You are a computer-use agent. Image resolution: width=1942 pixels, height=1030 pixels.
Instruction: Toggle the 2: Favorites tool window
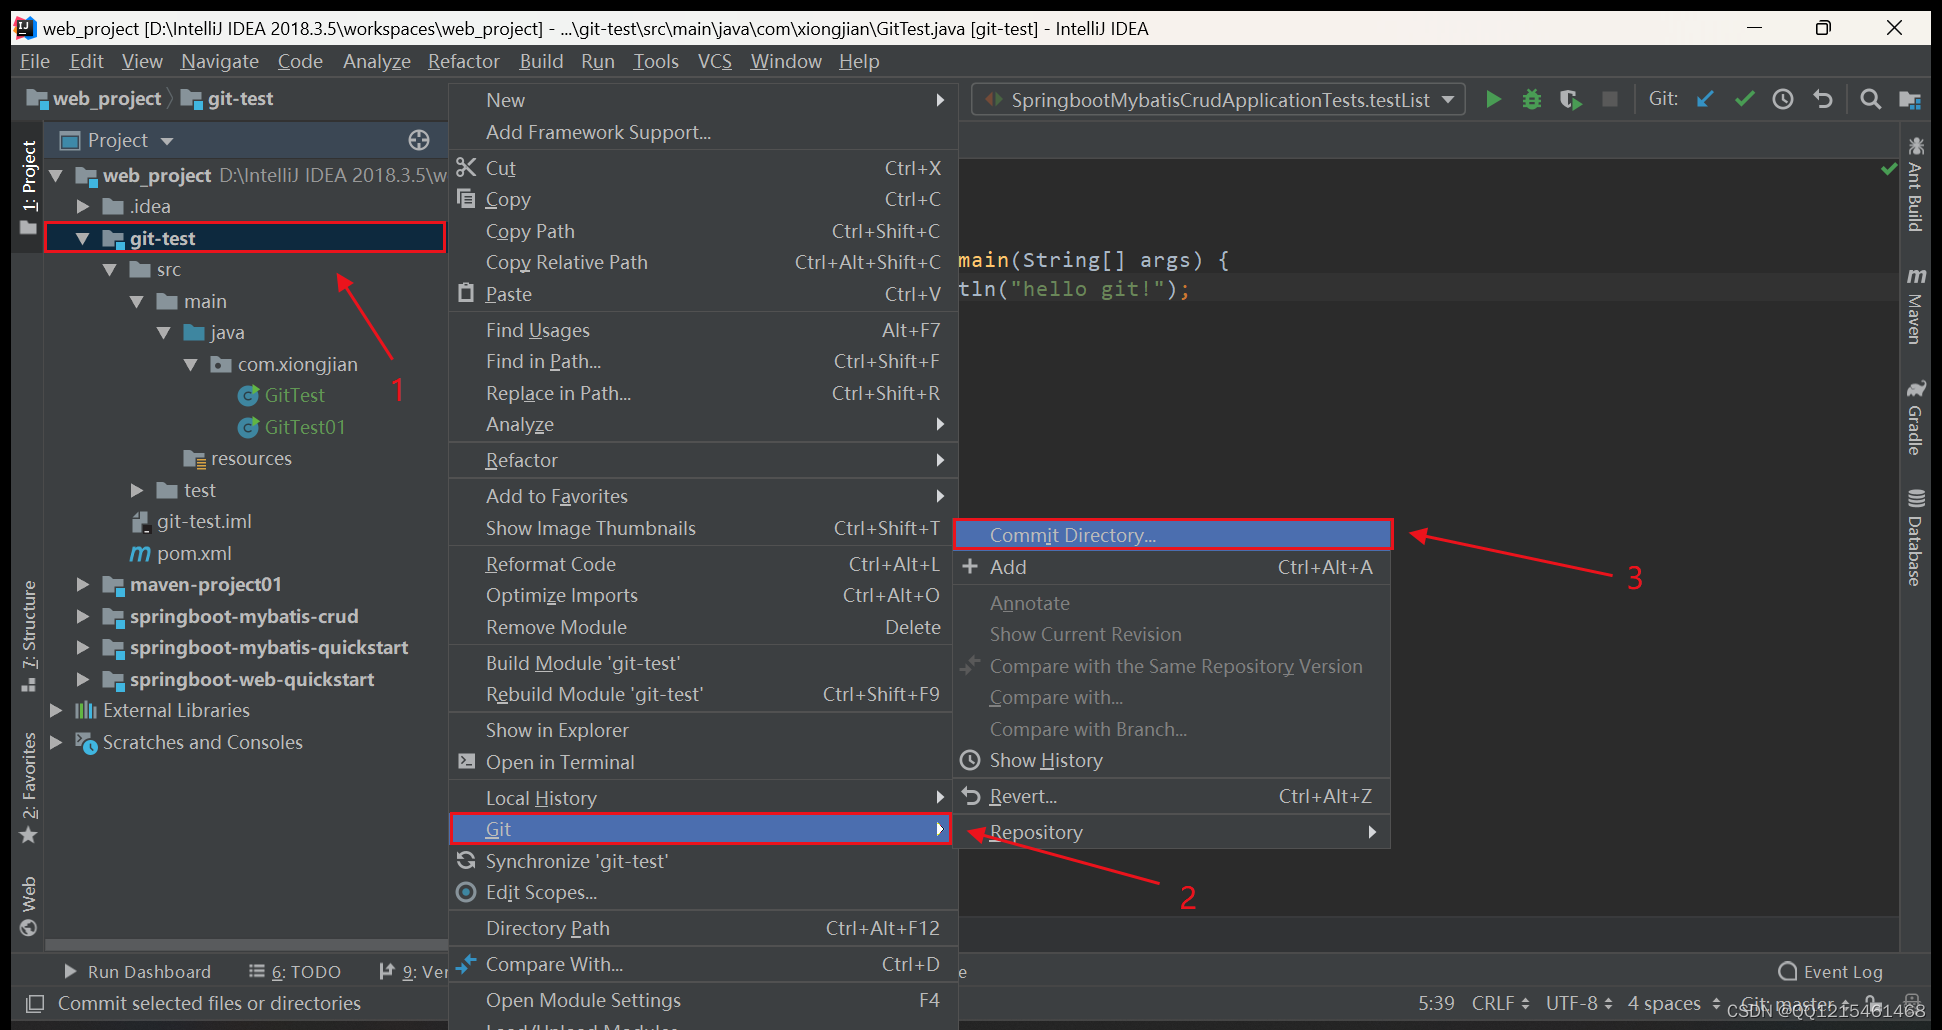tap(29, 788)
